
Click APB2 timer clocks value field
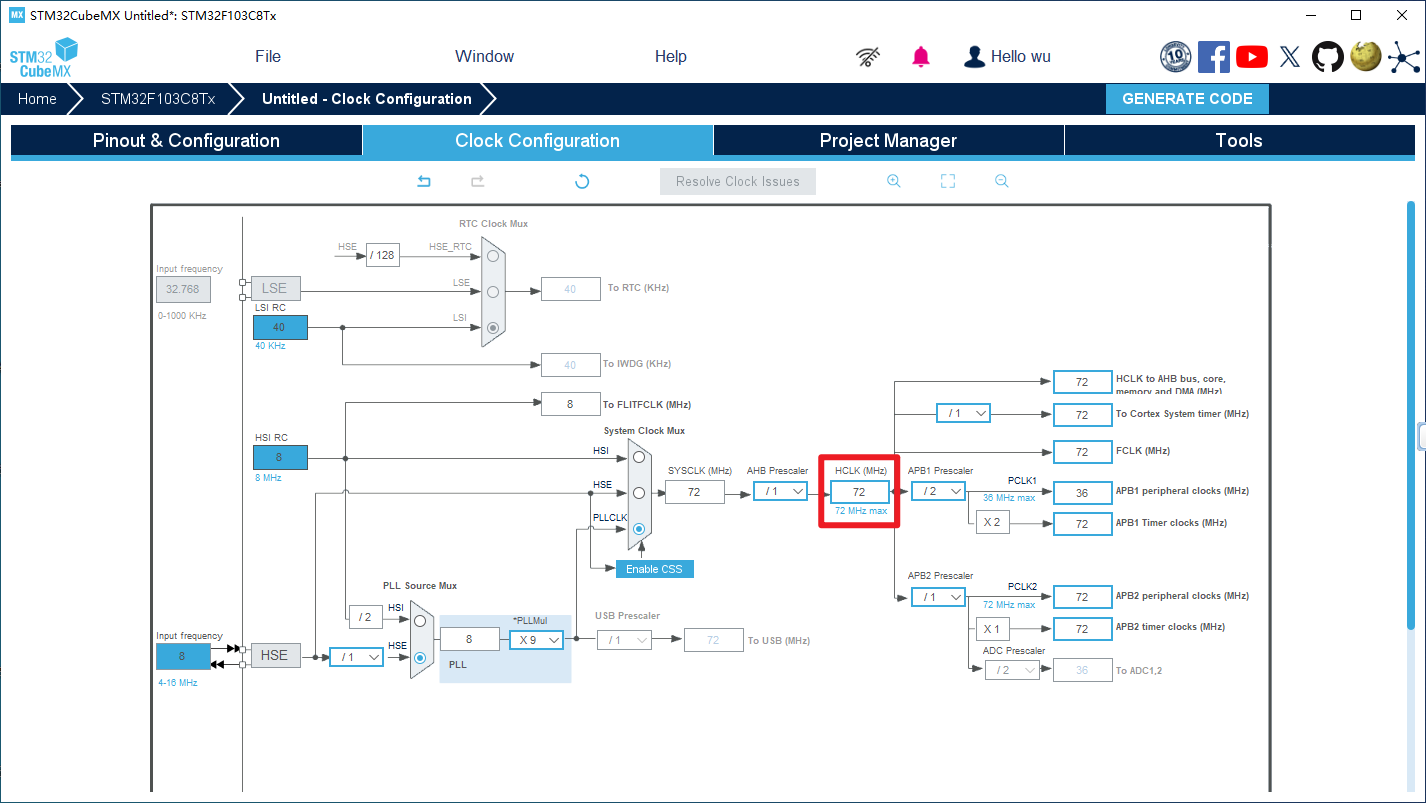tap(1082, 629)
